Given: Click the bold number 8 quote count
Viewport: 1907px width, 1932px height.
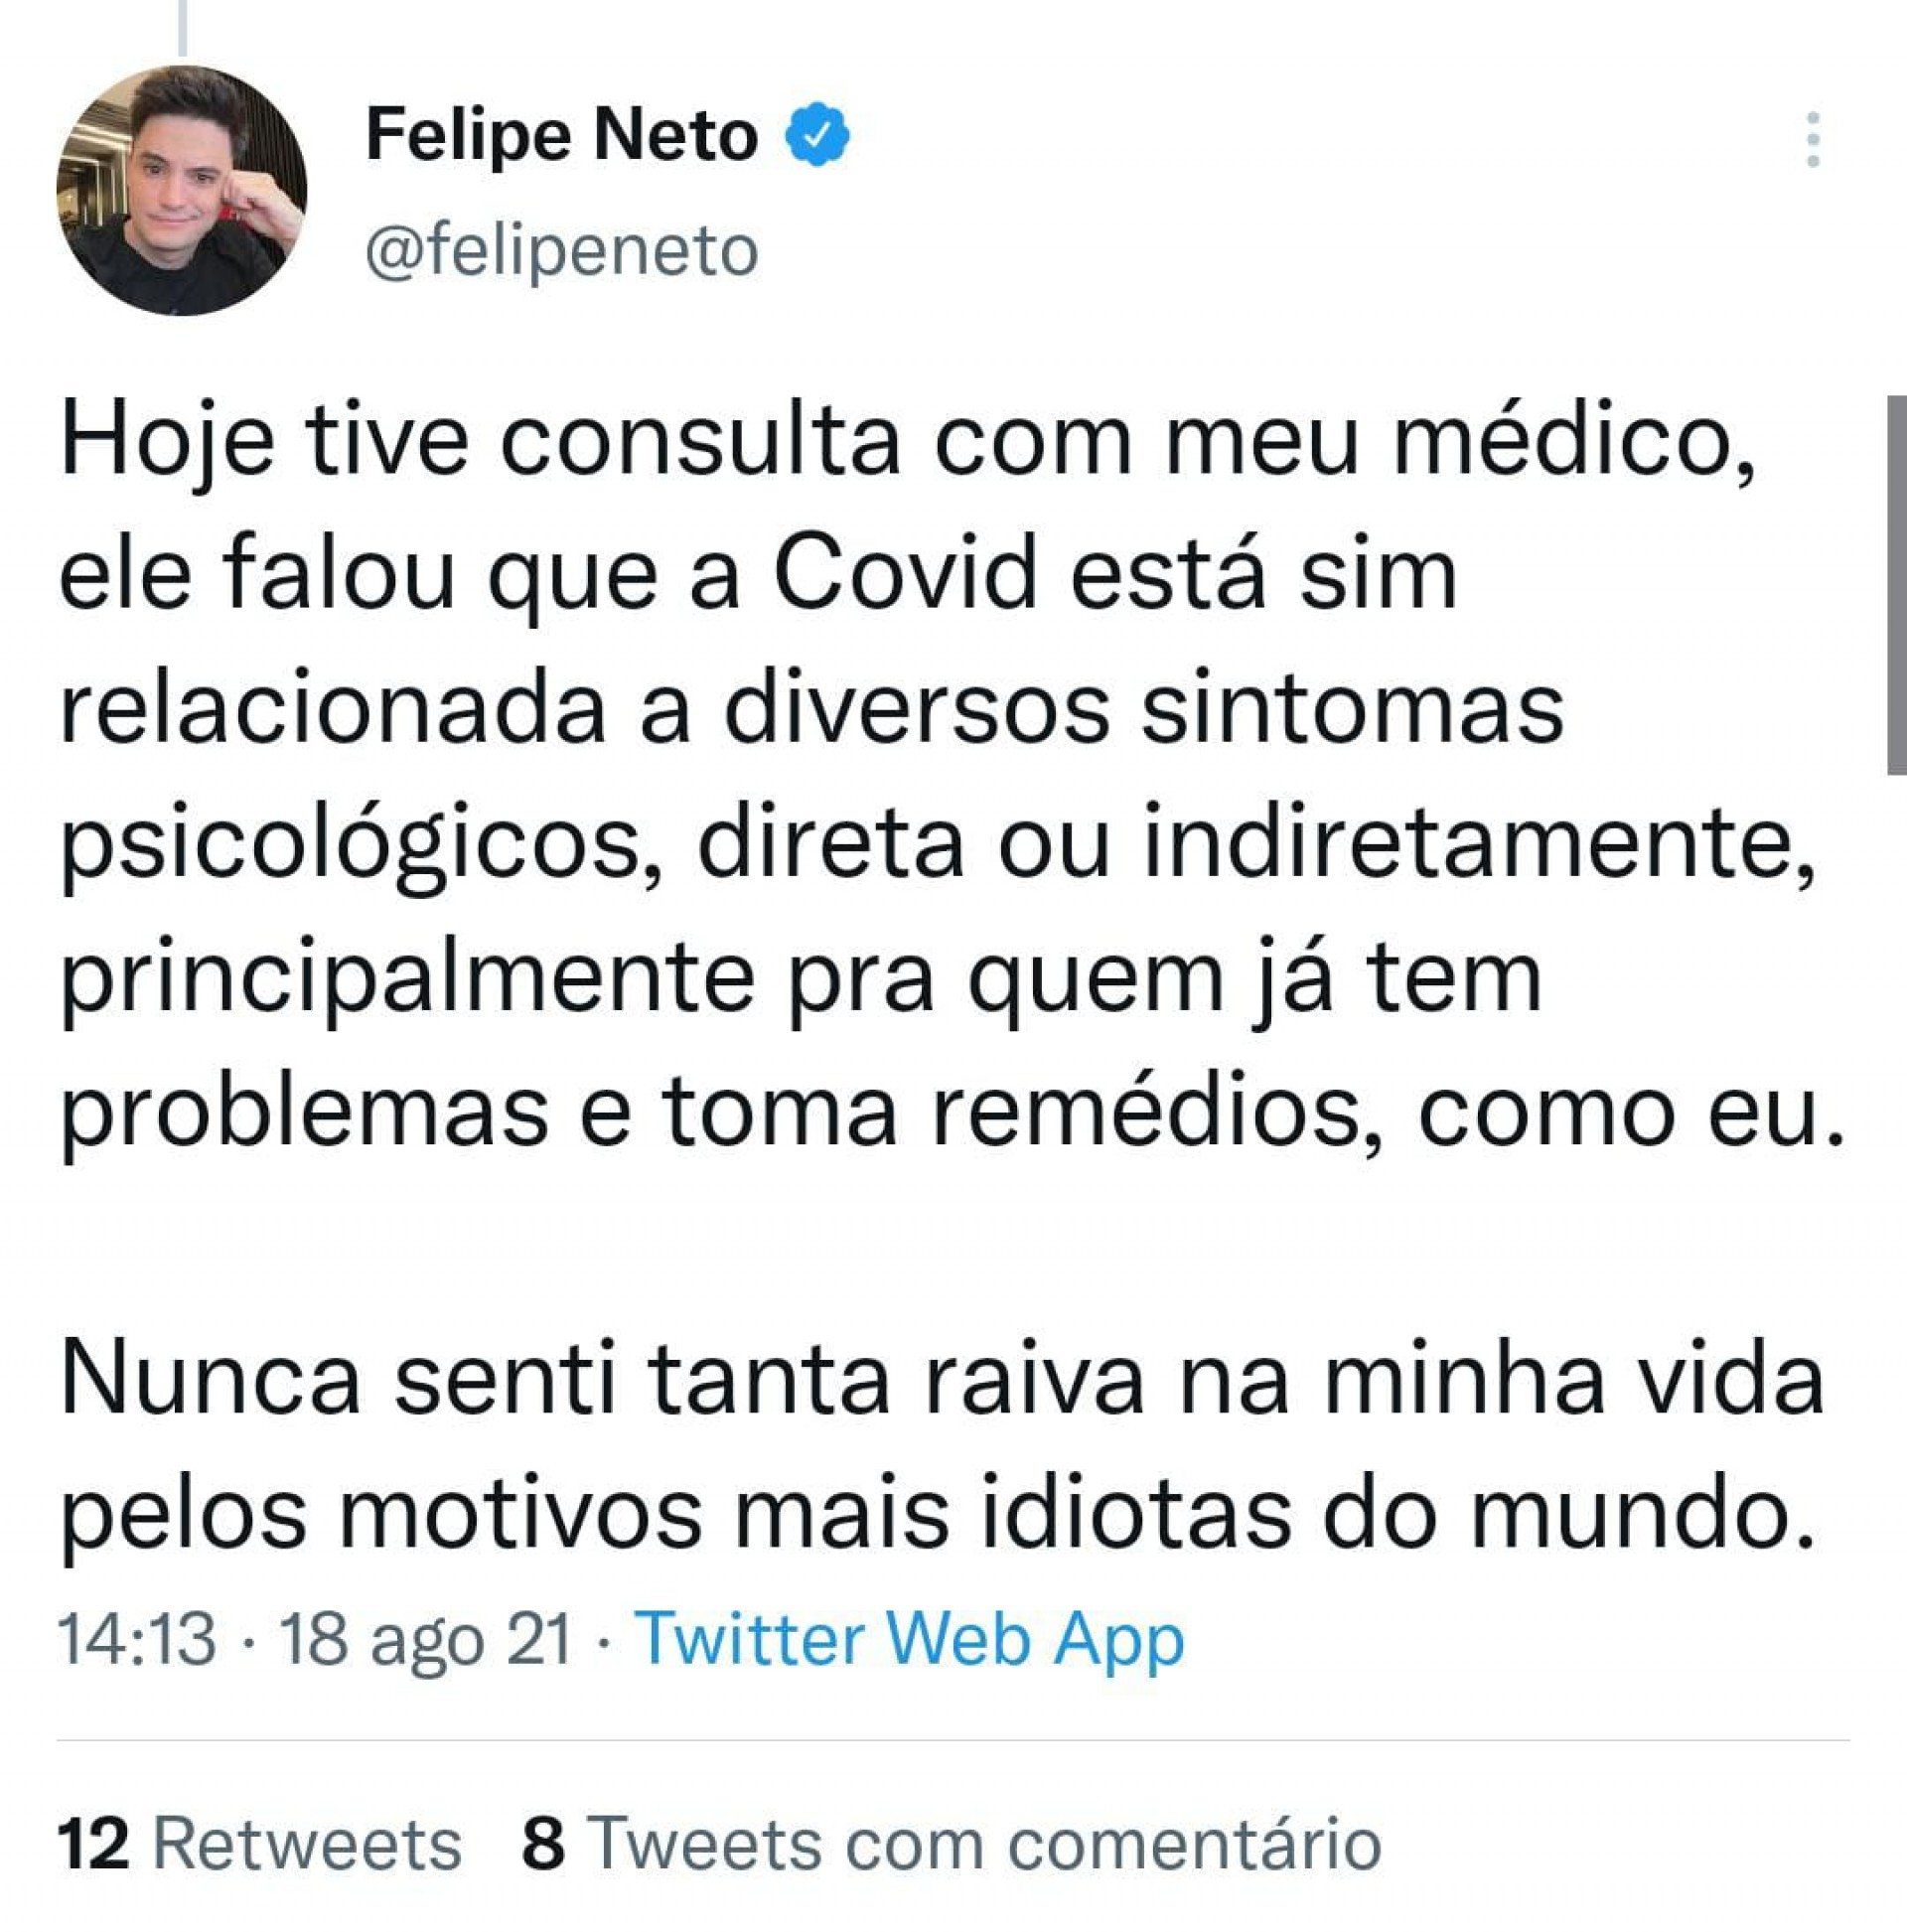Looking at the screenshot, I should pos(543,1843).
